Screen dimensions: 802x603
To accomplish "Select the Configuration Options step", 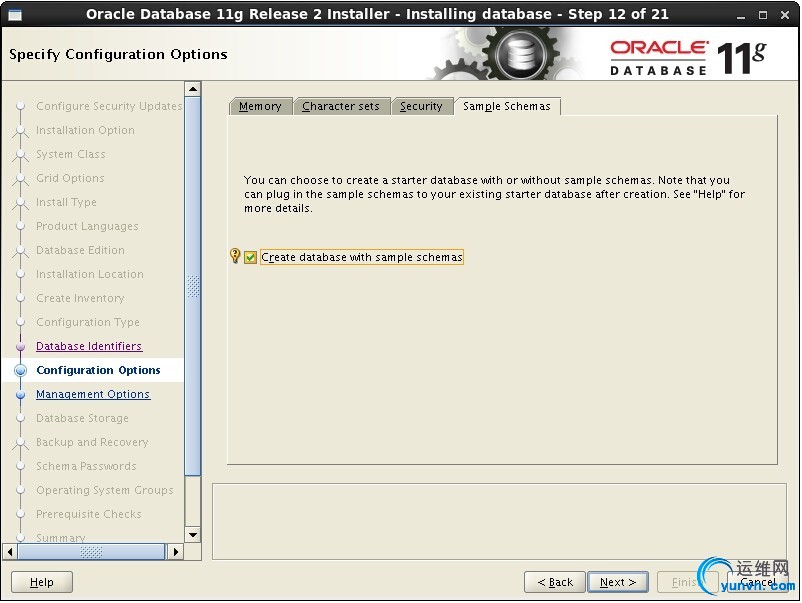I will [x=98, y=370].
